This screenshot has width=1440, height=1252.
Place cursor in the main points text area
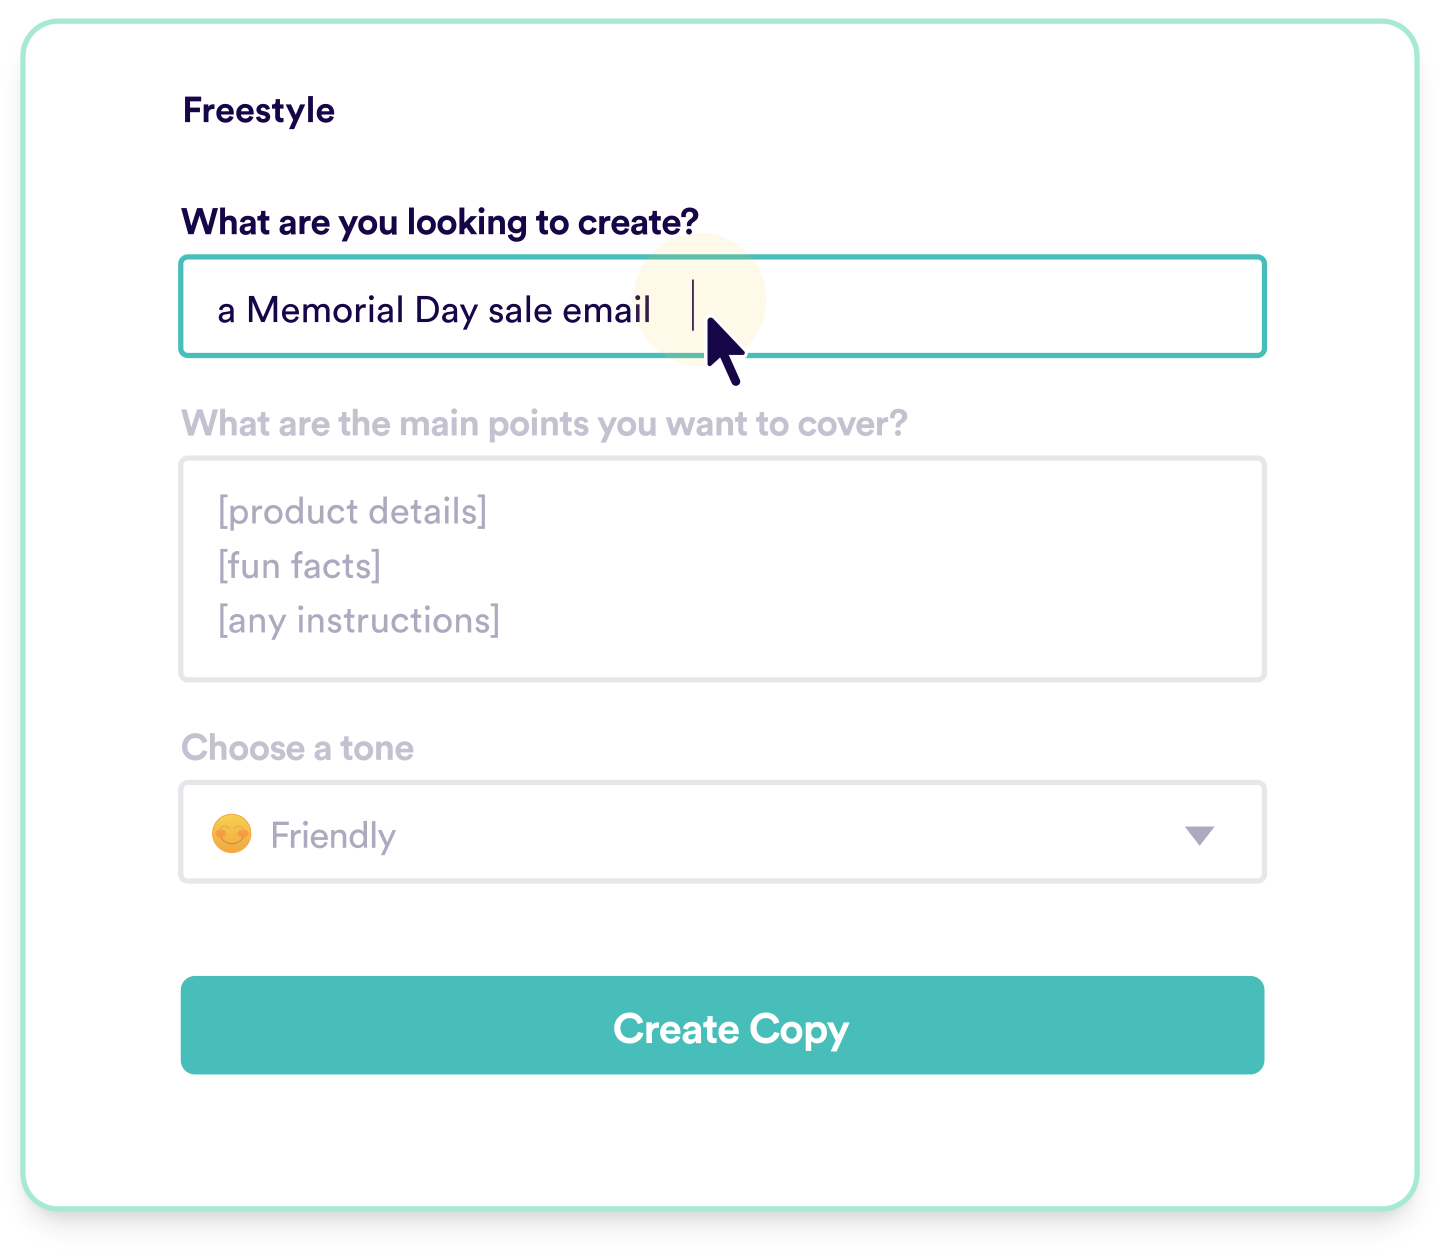(722, 567)
